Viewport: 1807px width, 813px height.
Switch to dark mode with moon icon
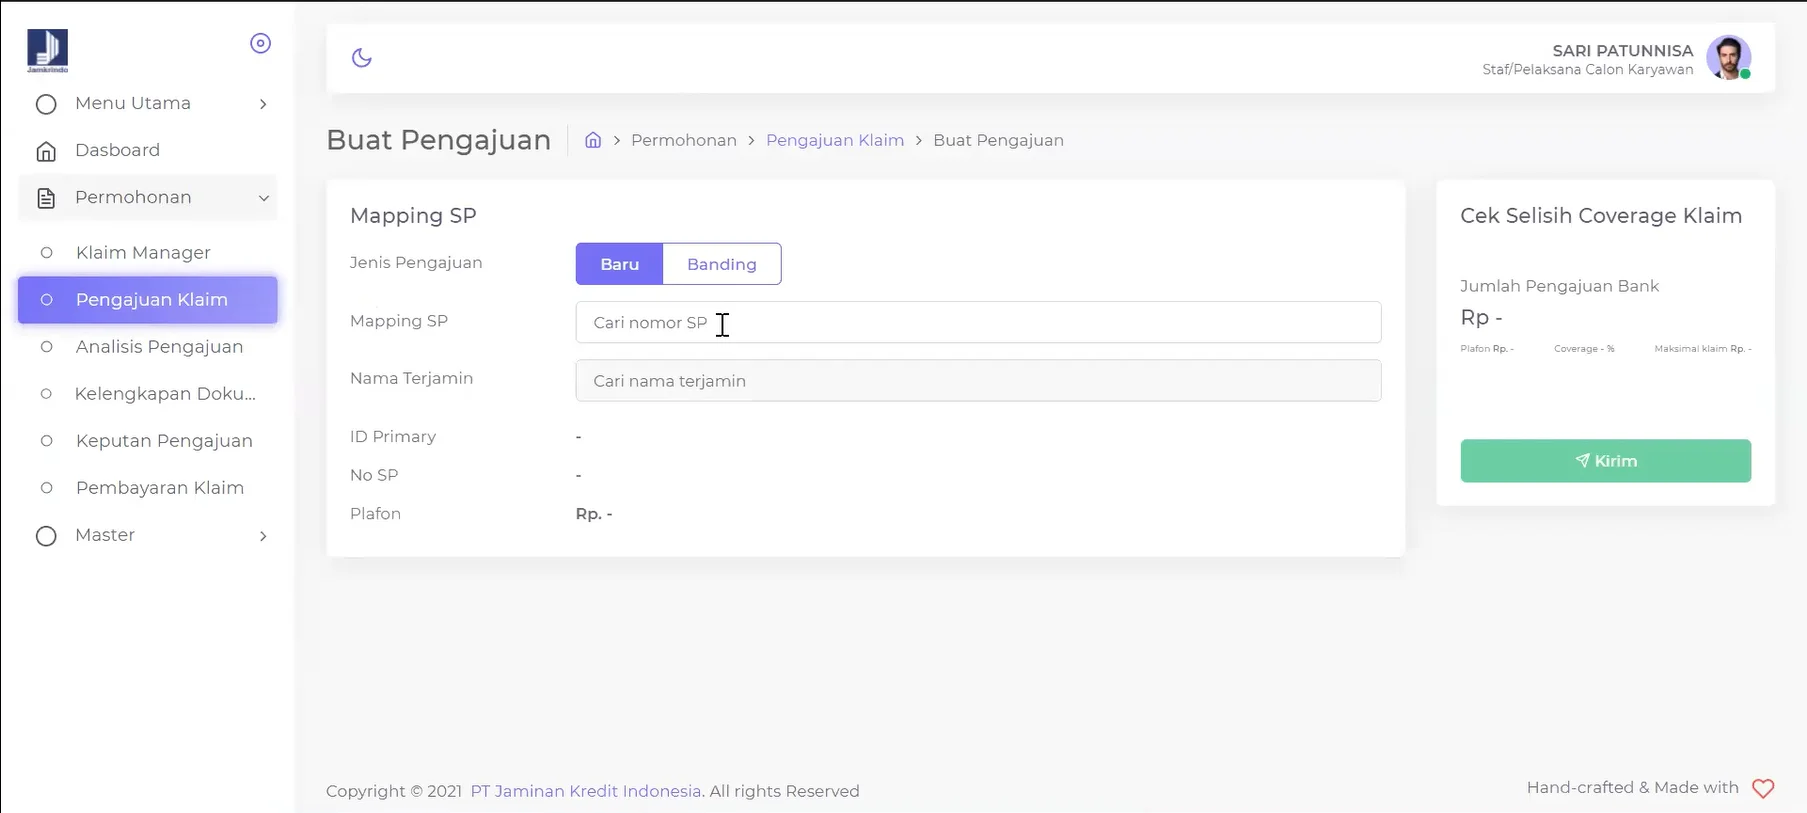[362, 58]
